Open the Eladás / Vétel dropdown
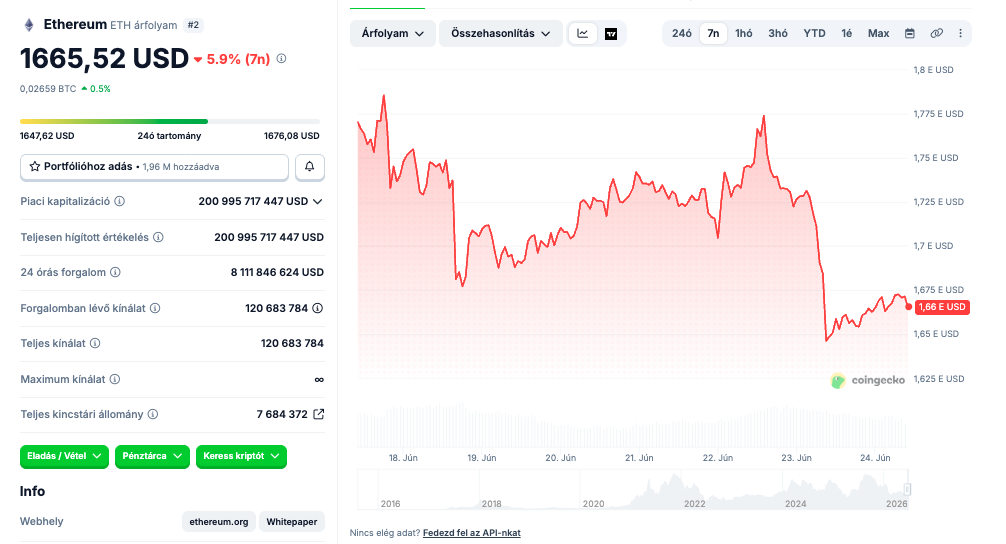Image resolution: width=1006 pixels, height=544 pixels. pos(64,456)
